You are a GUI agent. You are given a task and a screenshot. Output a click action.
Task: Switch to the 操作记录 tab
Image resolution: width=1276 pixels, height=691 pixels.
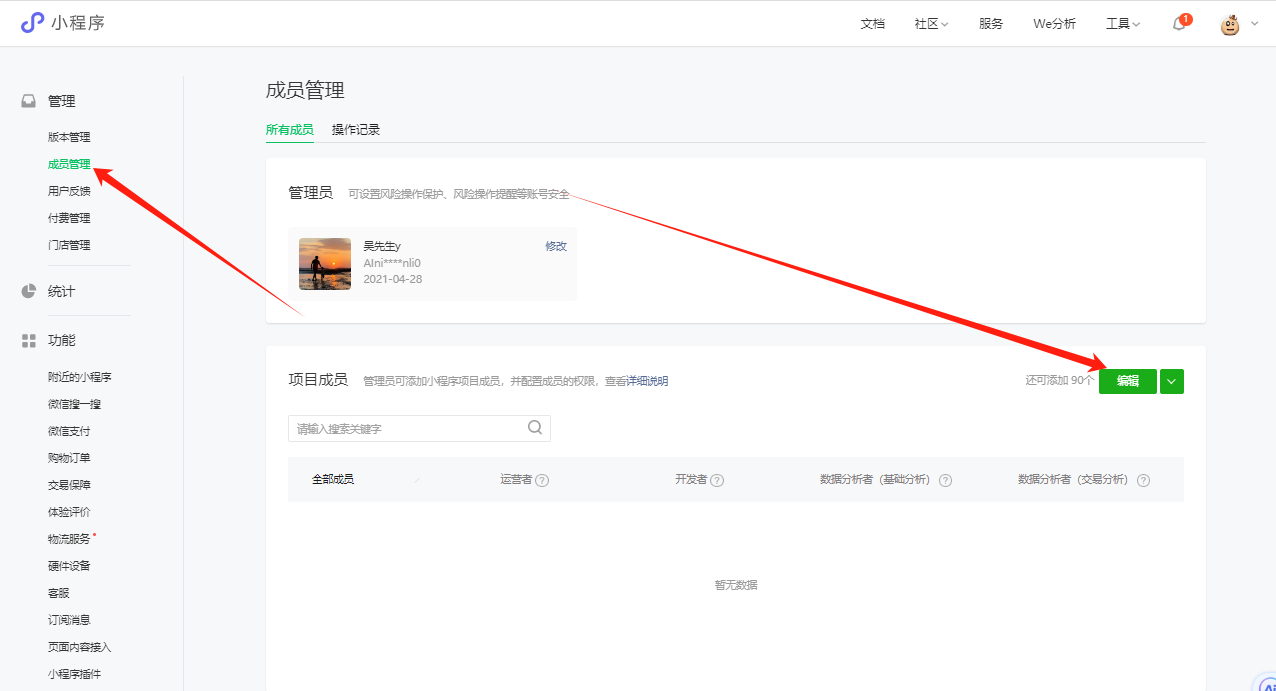point(356,130)
